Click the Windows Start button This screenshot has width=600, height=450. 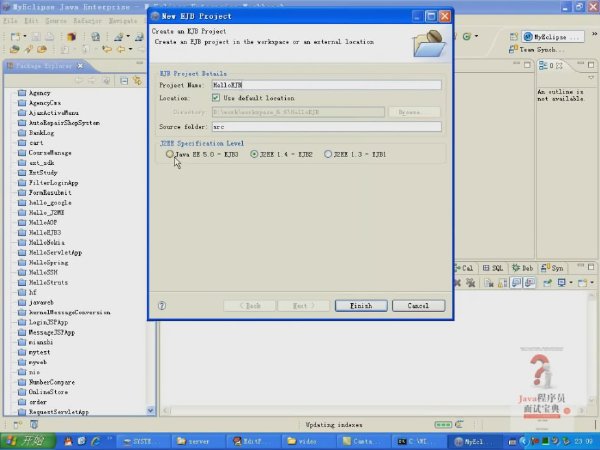[28, 441]
